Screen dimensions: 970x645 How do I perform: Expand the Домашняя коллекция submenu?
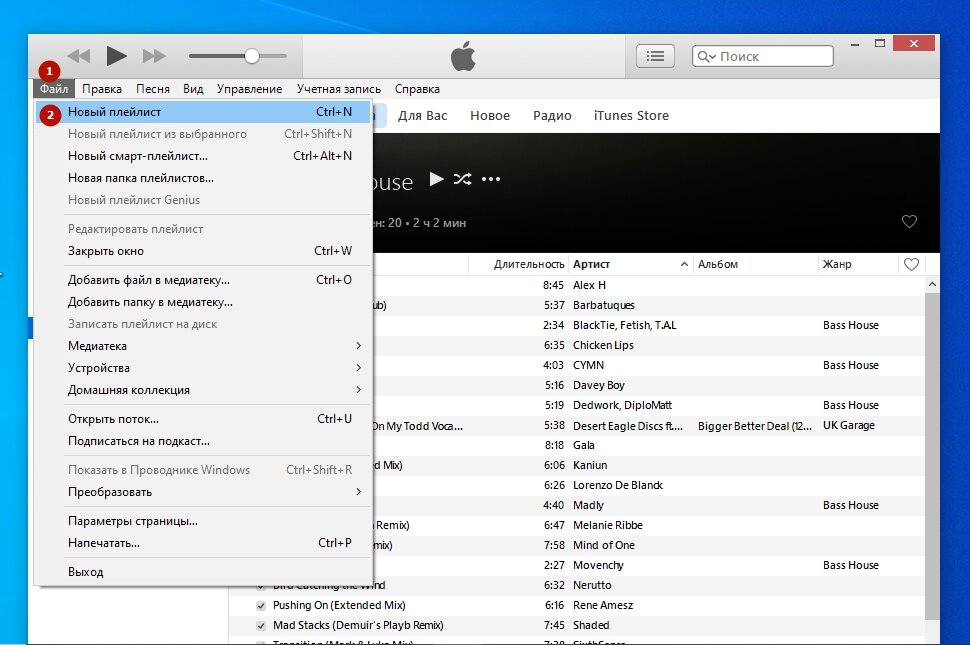(x=204, y=390)
